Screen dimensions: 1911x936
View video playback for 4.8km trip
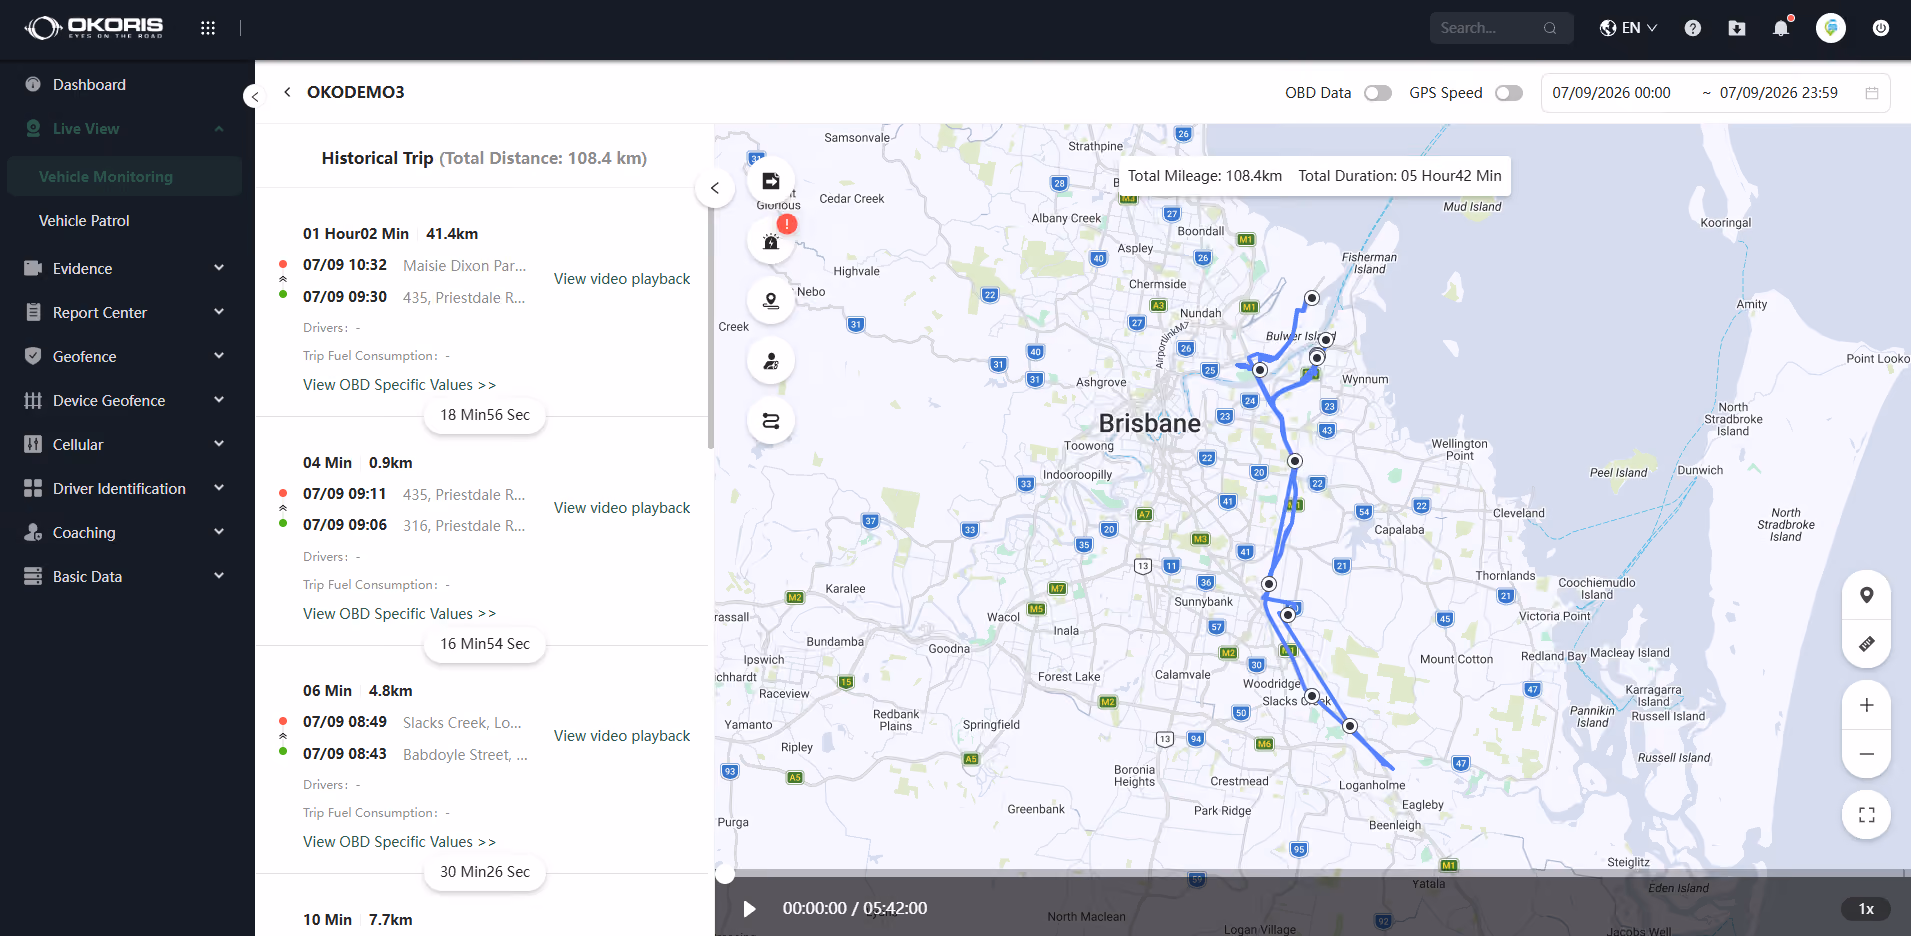(x=622, y=736)
